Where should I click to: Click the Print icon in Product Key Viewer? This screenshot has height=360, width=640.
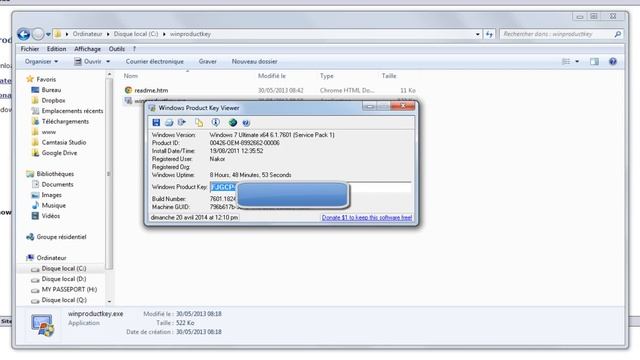[x=169, y=122]
